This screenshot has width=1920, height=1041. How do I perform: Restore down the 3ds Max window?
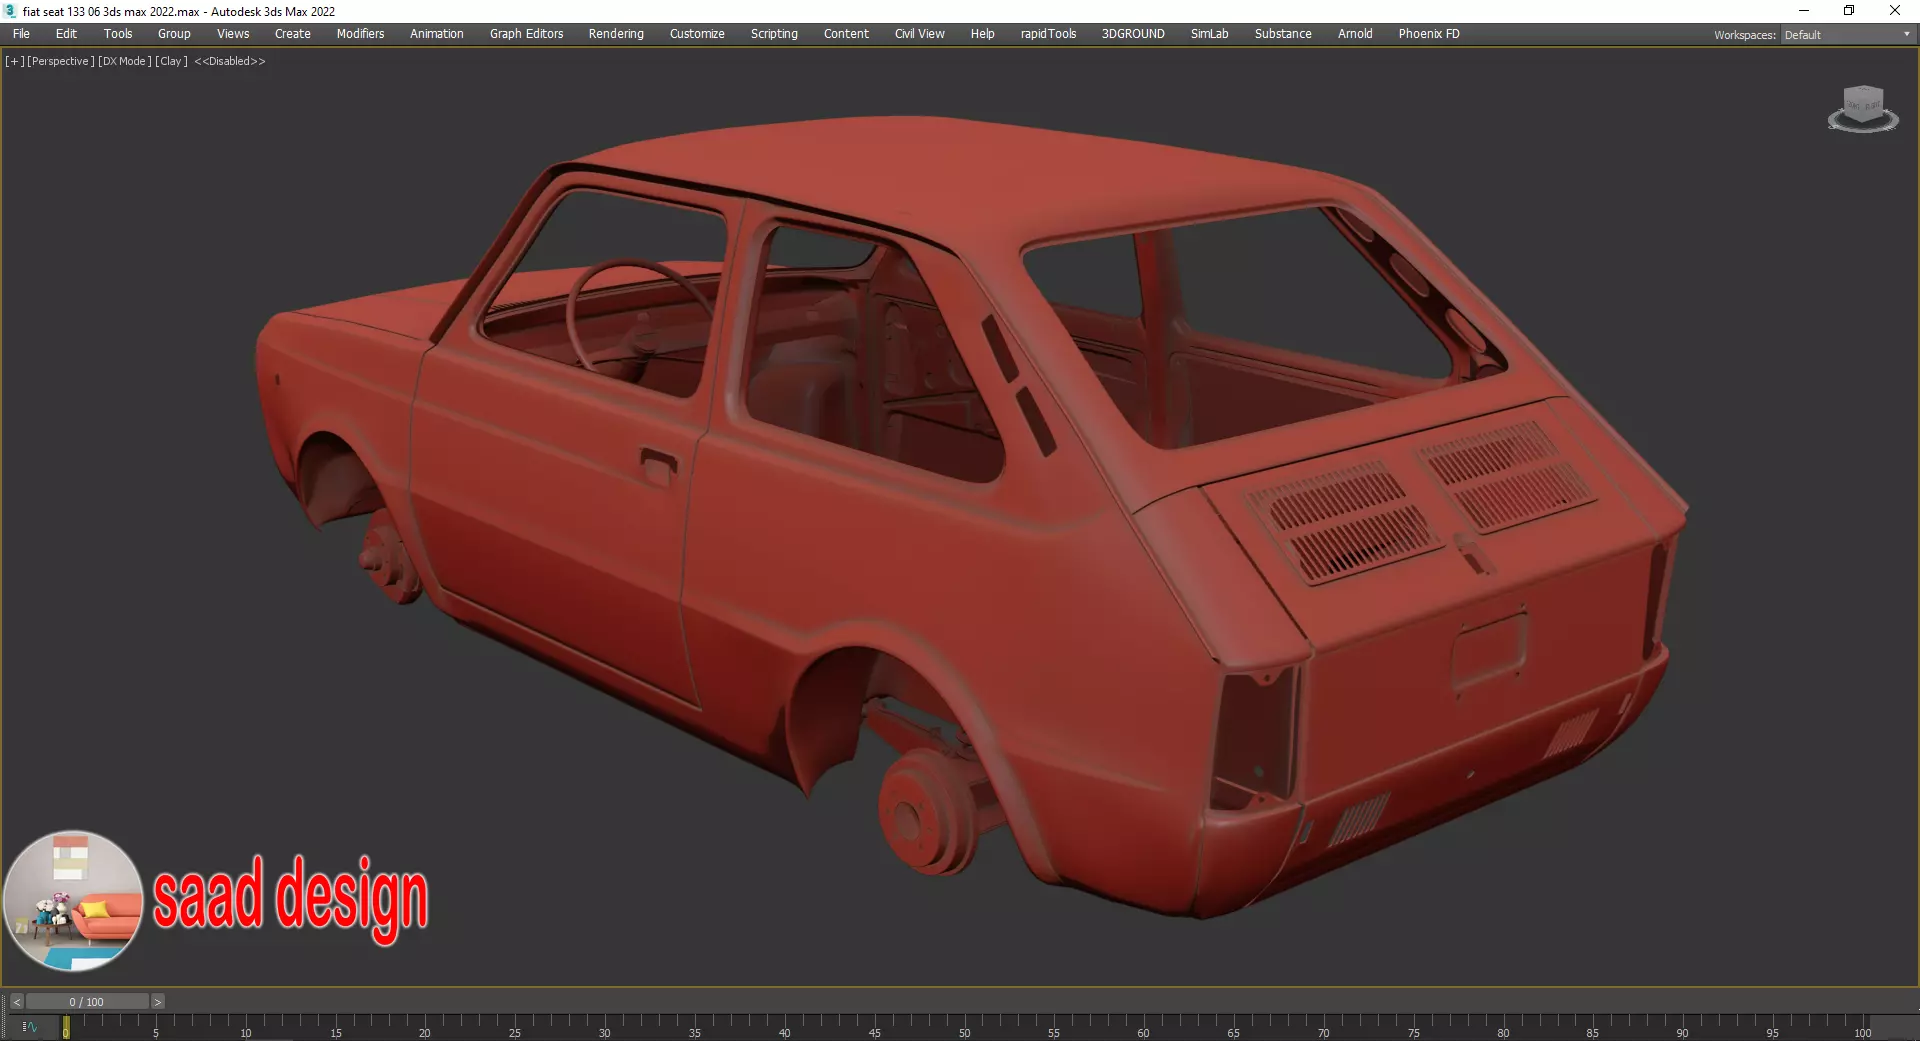coord(1849,11)
